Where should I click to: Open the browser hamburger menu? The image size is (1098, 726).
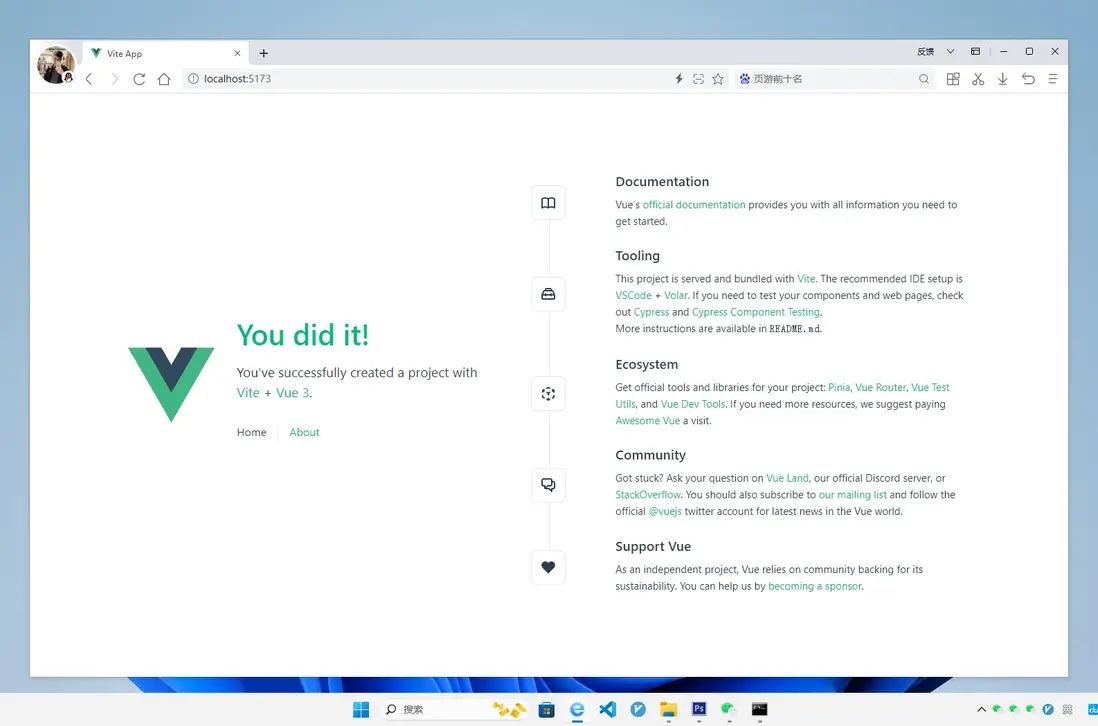tap(1052, 79)
